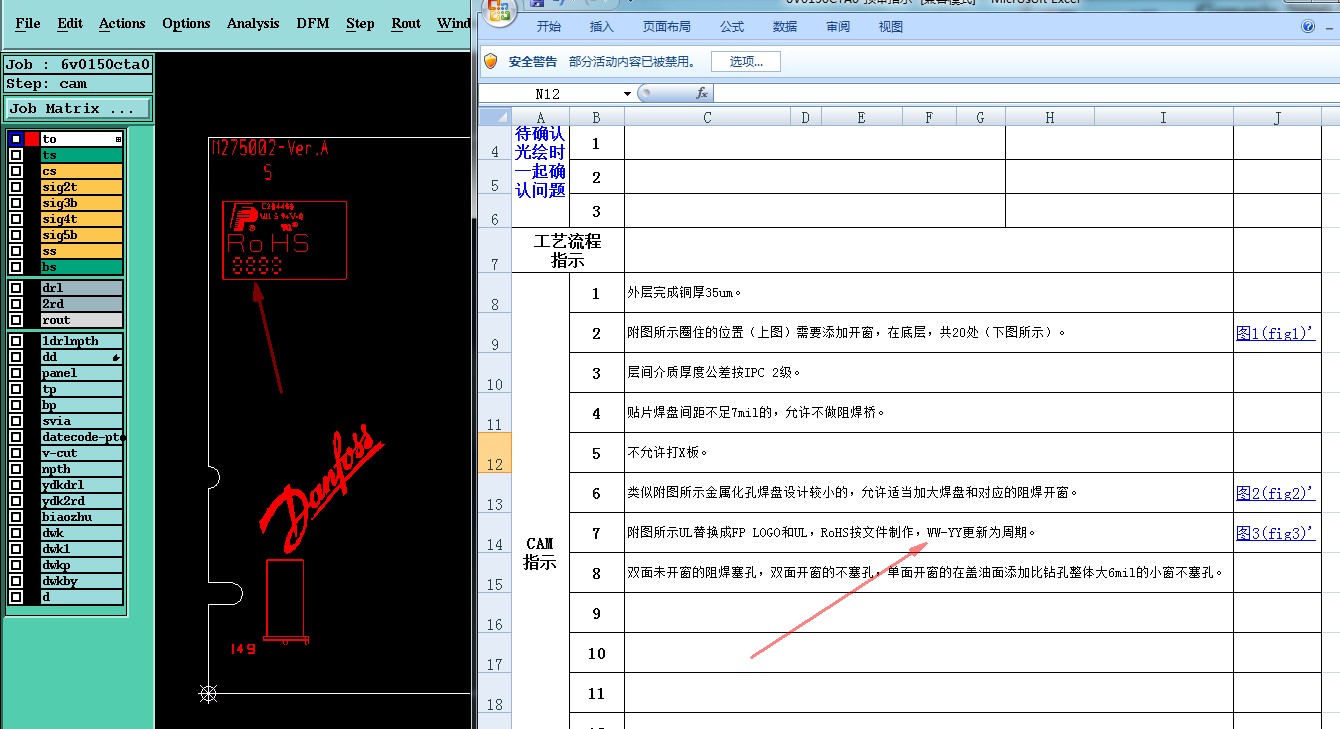1340x729 pixels.
Task: Toggle the checkbox for layer to
Action: [x=16, y=139]
